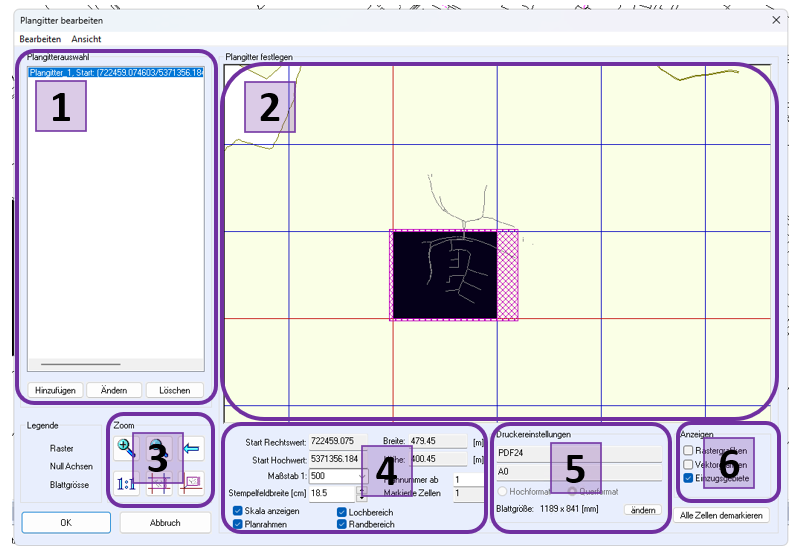Open the Bearbeiten menu

(40, 38)
